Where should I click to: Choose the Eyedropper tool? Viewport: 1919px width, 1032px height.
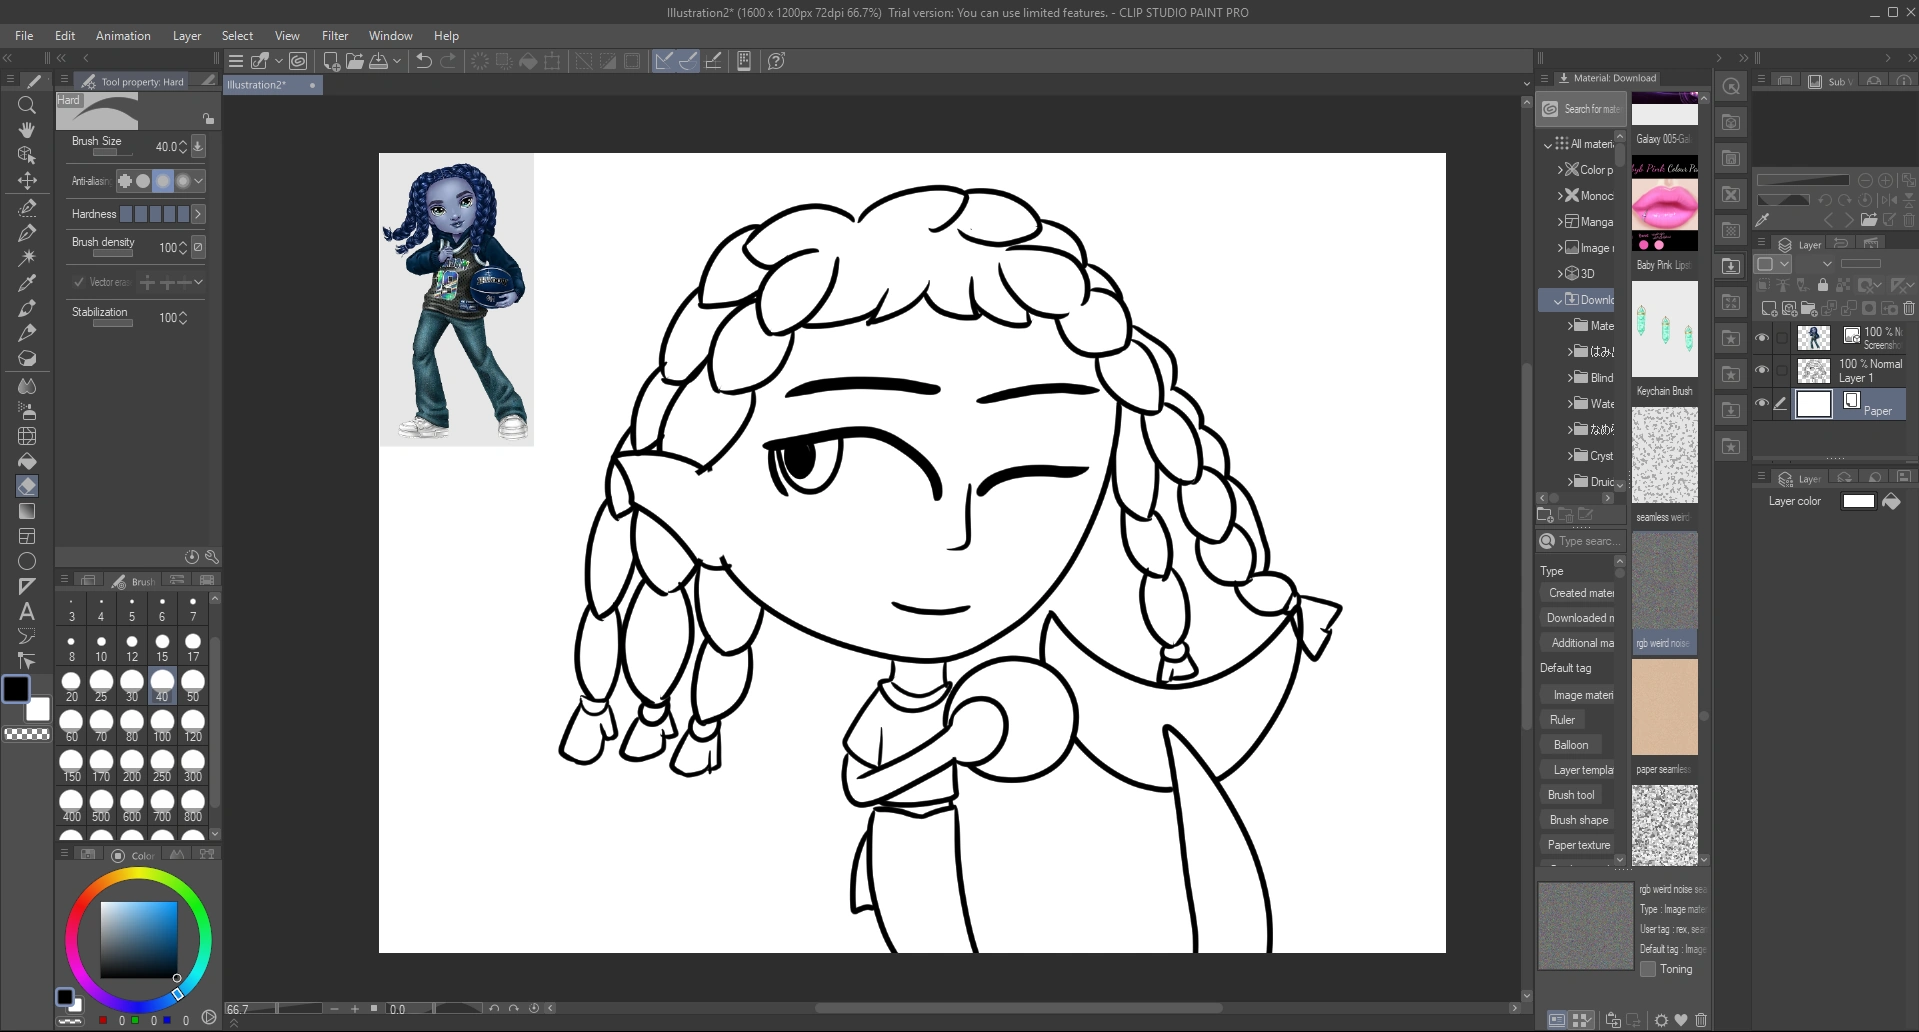(x=27, y=283)
